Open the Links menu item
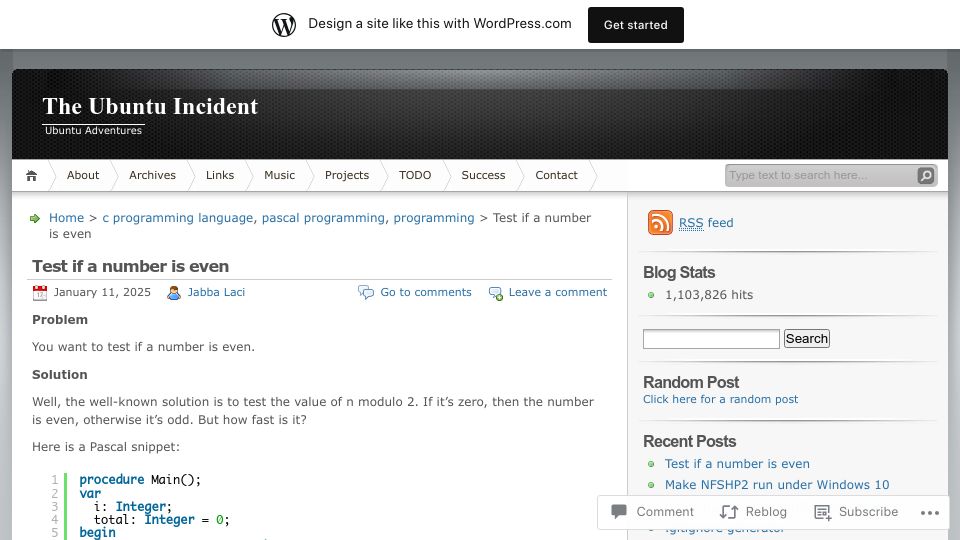This screenshot has height=540, width=960. point(220,175)
